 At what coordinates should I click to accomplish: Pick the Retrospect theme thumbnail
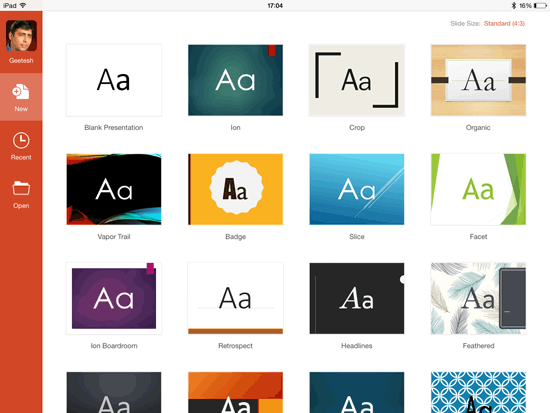(235, 298)
